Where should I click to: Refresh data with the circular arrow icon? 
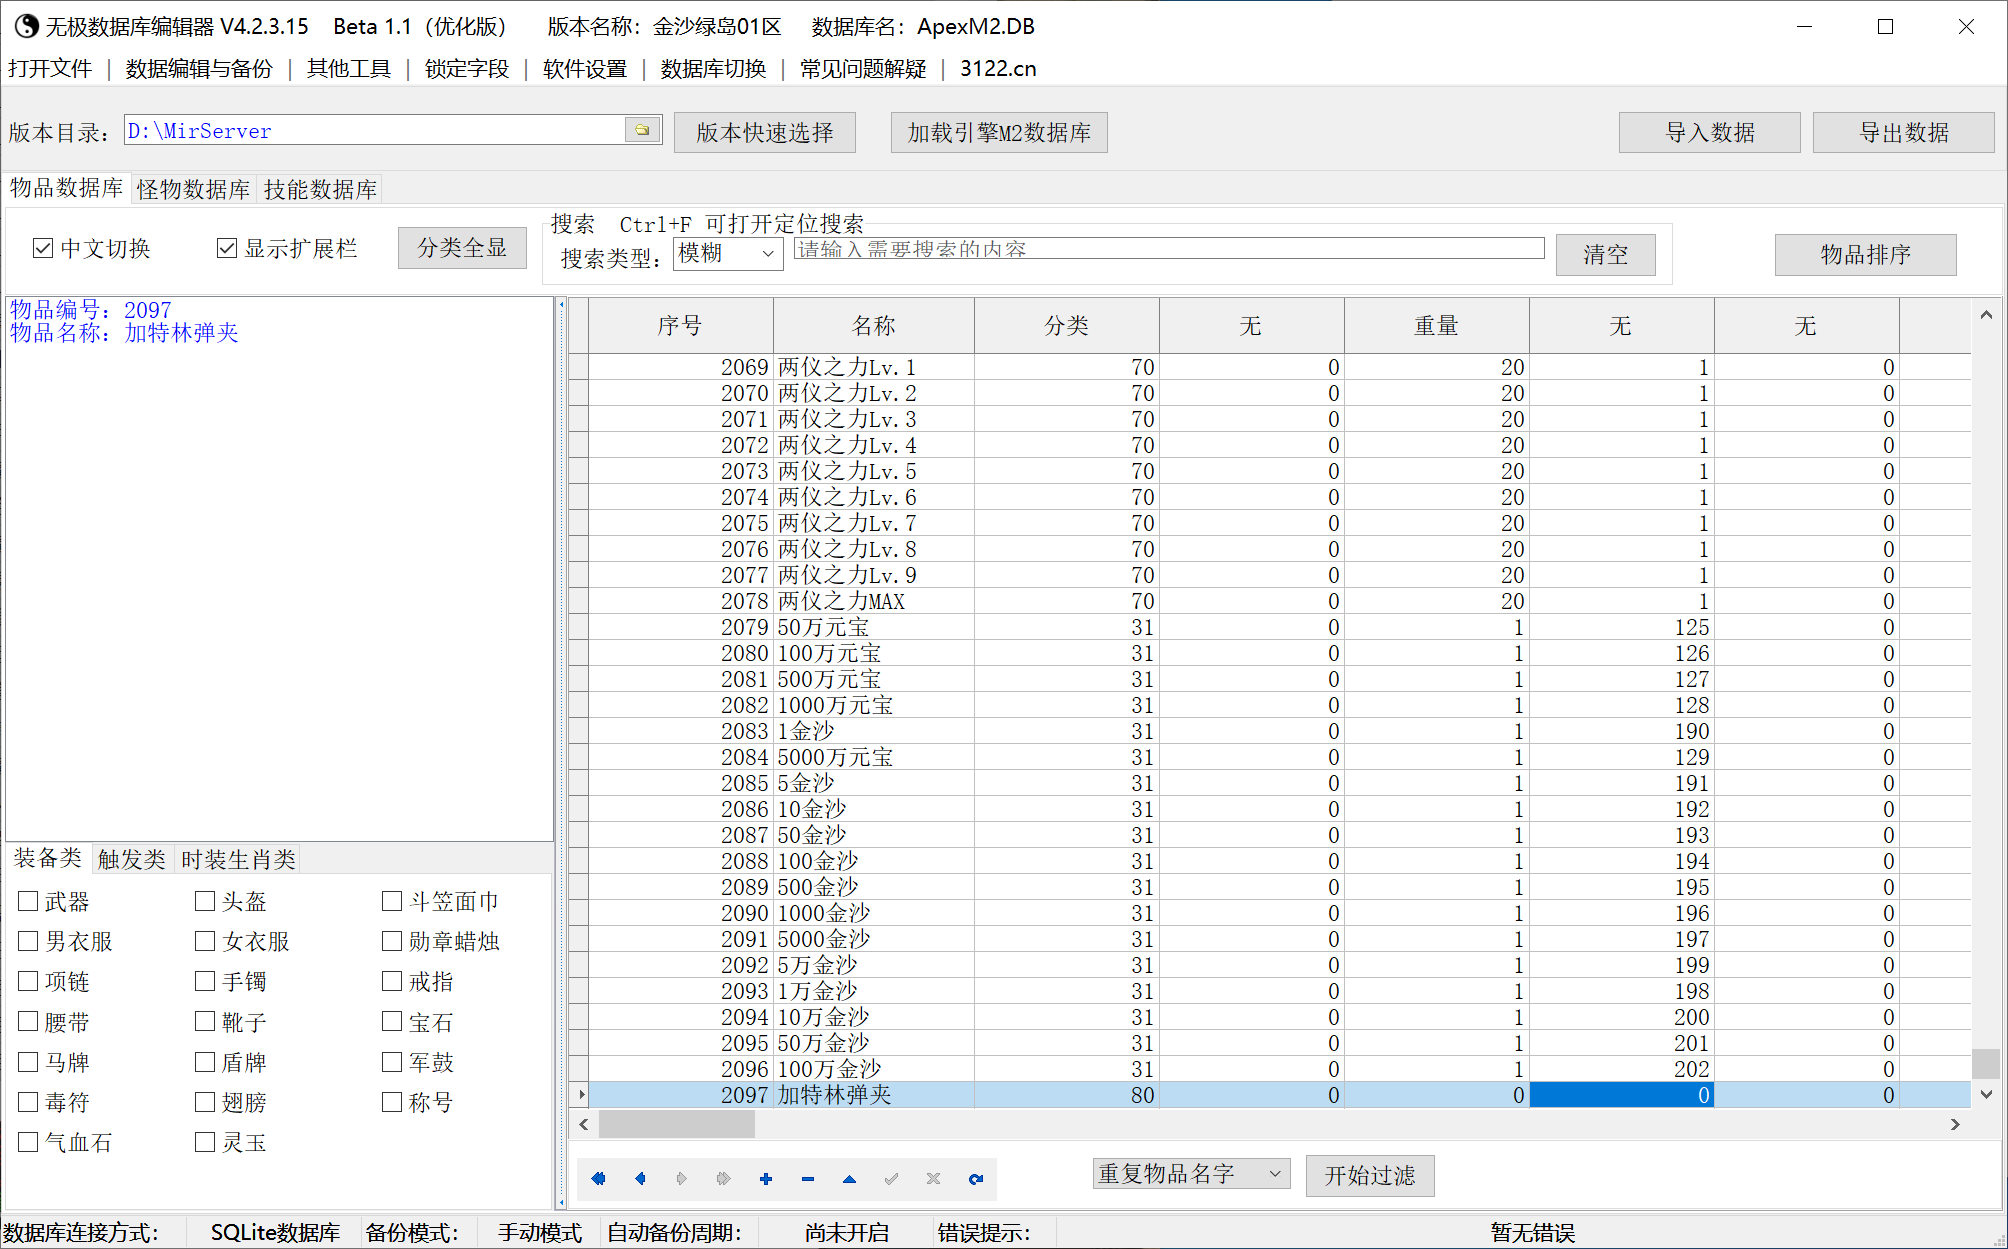[x=975, y=1178]
